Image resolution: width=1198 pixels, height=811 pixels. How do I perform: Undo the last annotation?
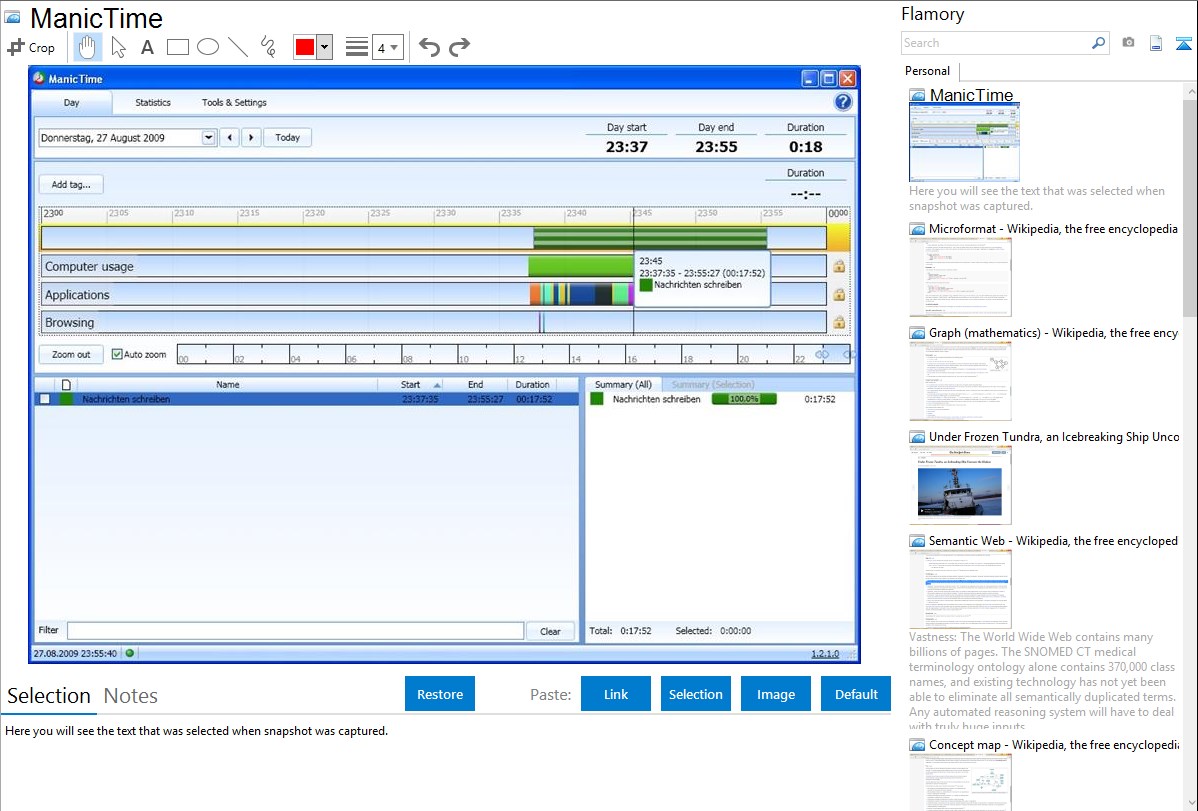[x=429, y=47]
